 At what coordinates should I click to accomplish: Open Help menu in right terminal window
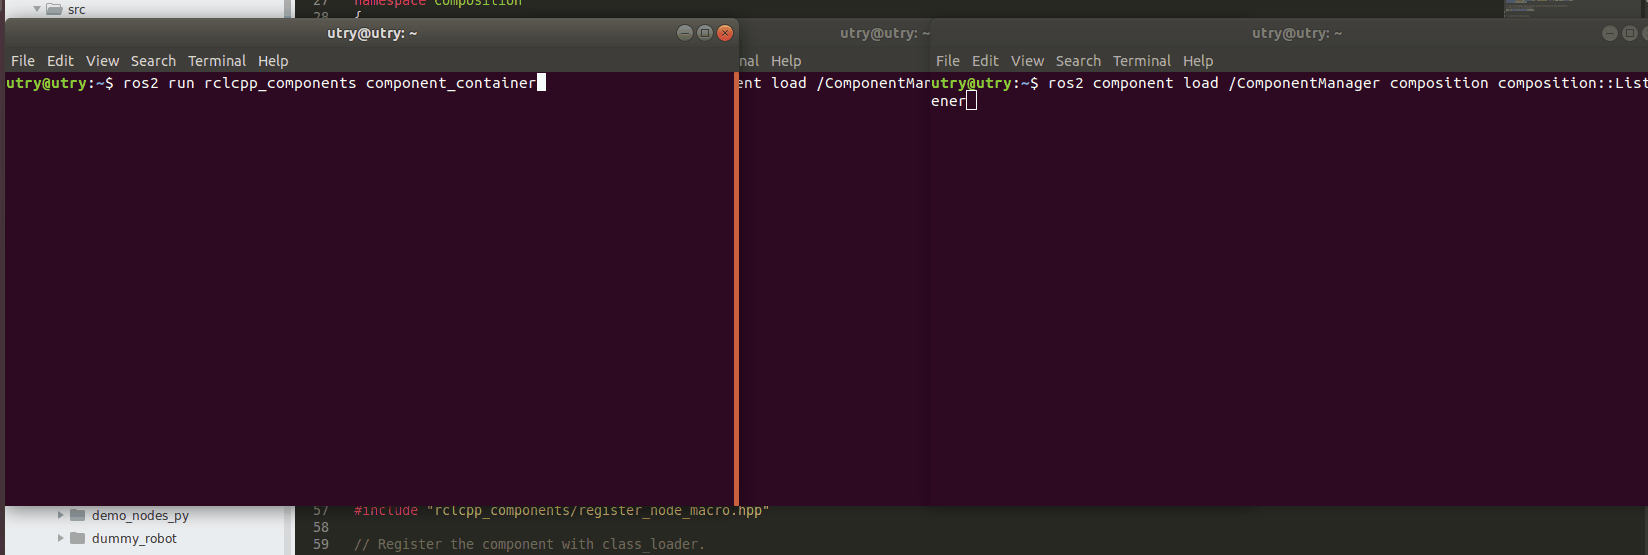pyautogui.click(x=1198, y=61)
